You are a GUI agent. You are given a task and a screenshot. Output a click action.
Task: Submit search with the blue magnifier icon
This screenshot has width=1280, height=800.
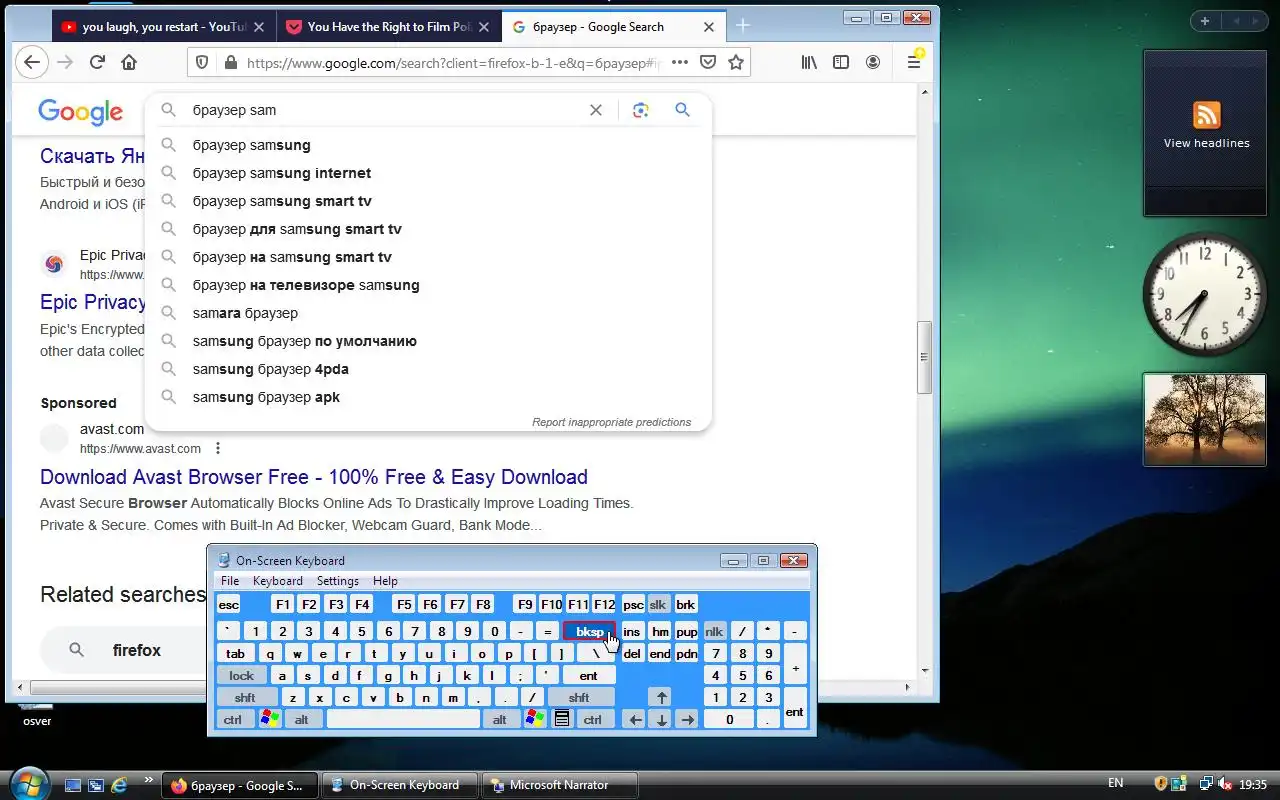coord(682,110)
